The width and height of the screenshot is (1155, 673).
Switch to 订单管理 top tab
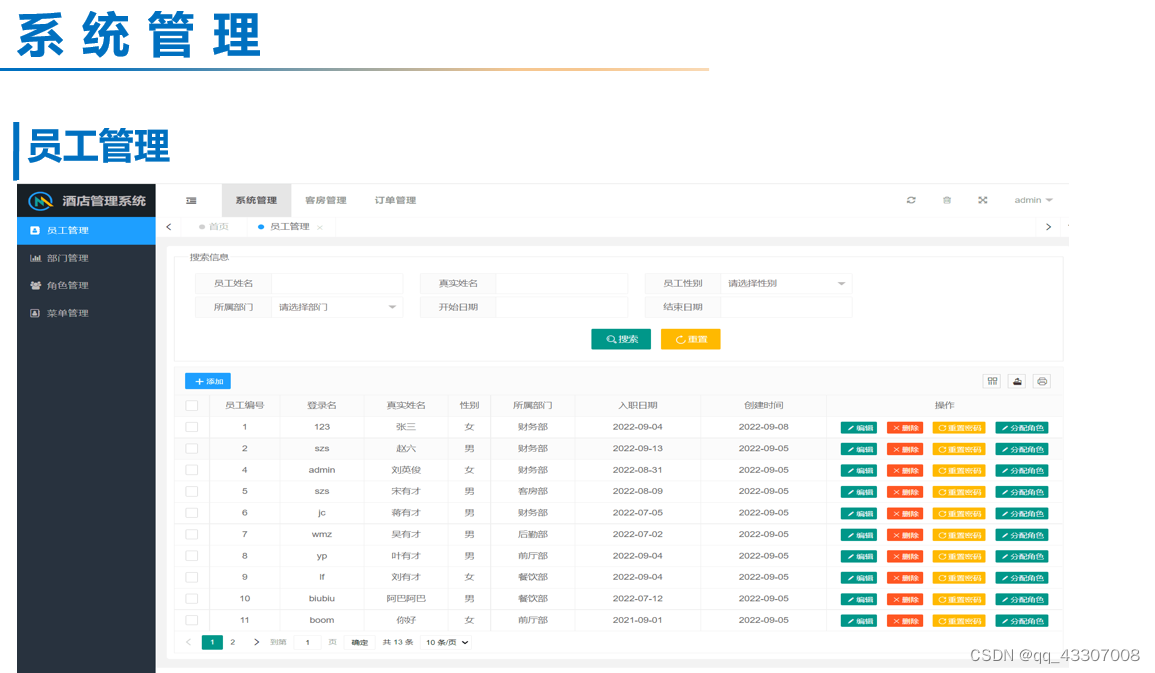click(x=396, y=200)
